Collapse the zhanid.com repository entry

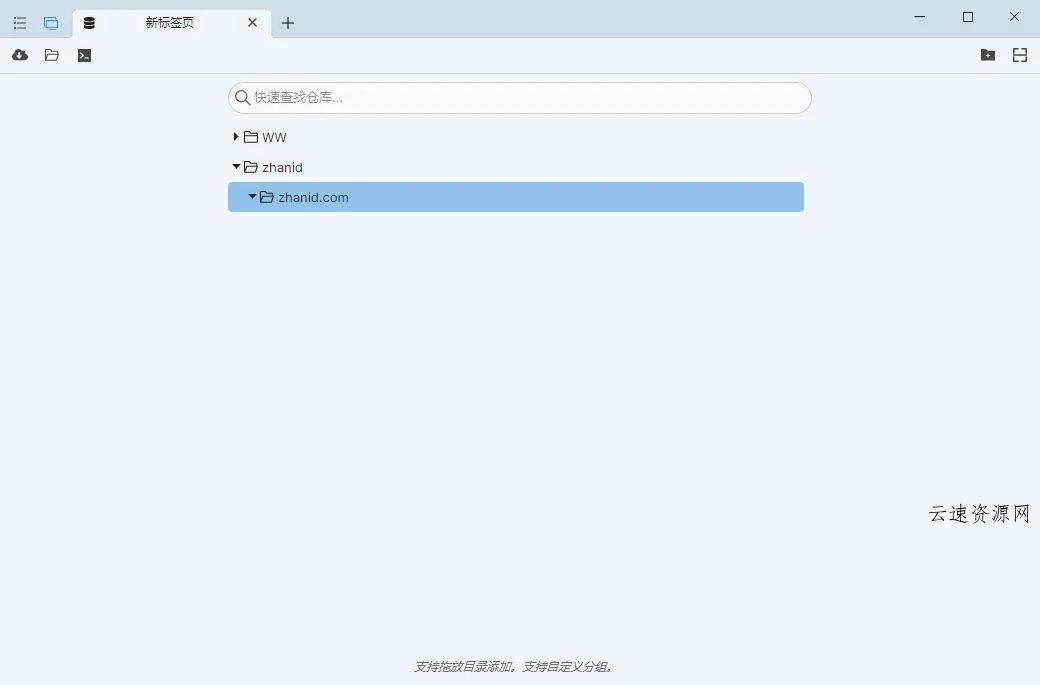click(252, 197)
